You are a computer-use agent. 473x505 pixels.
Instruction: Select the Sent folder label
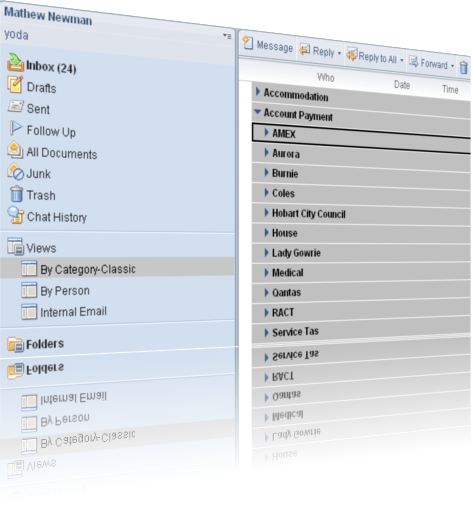(38, 109)
